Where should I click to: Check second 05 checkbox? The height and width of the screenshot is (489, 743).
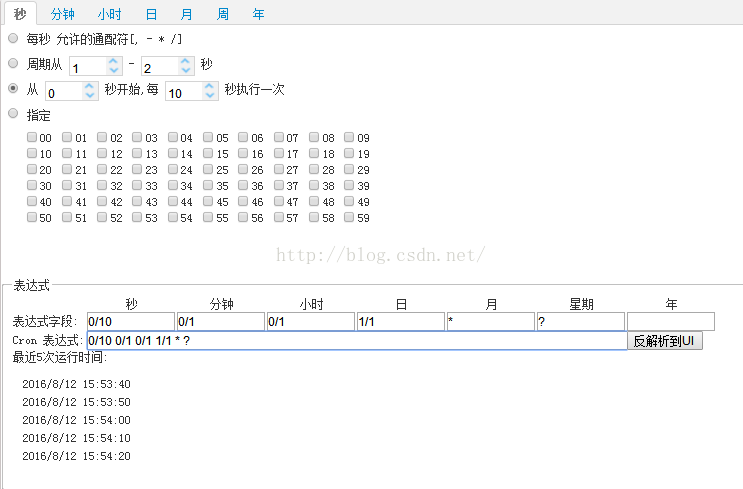(208, 137)
